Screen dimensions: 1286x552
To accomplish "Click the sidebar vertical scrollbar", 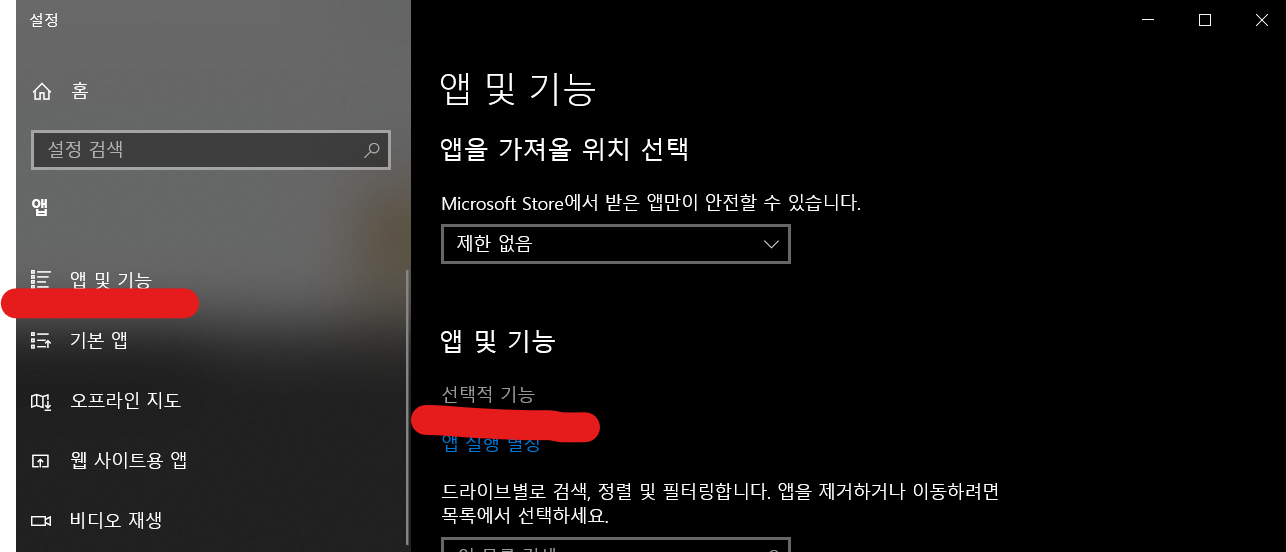I will 407,405.
